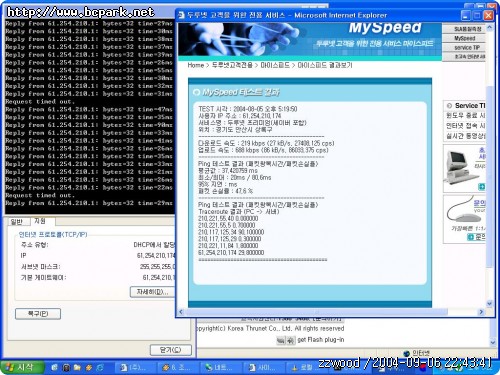500x375 pixels.
Task: Click the orange quick launch icon
Action: point(89,367)
